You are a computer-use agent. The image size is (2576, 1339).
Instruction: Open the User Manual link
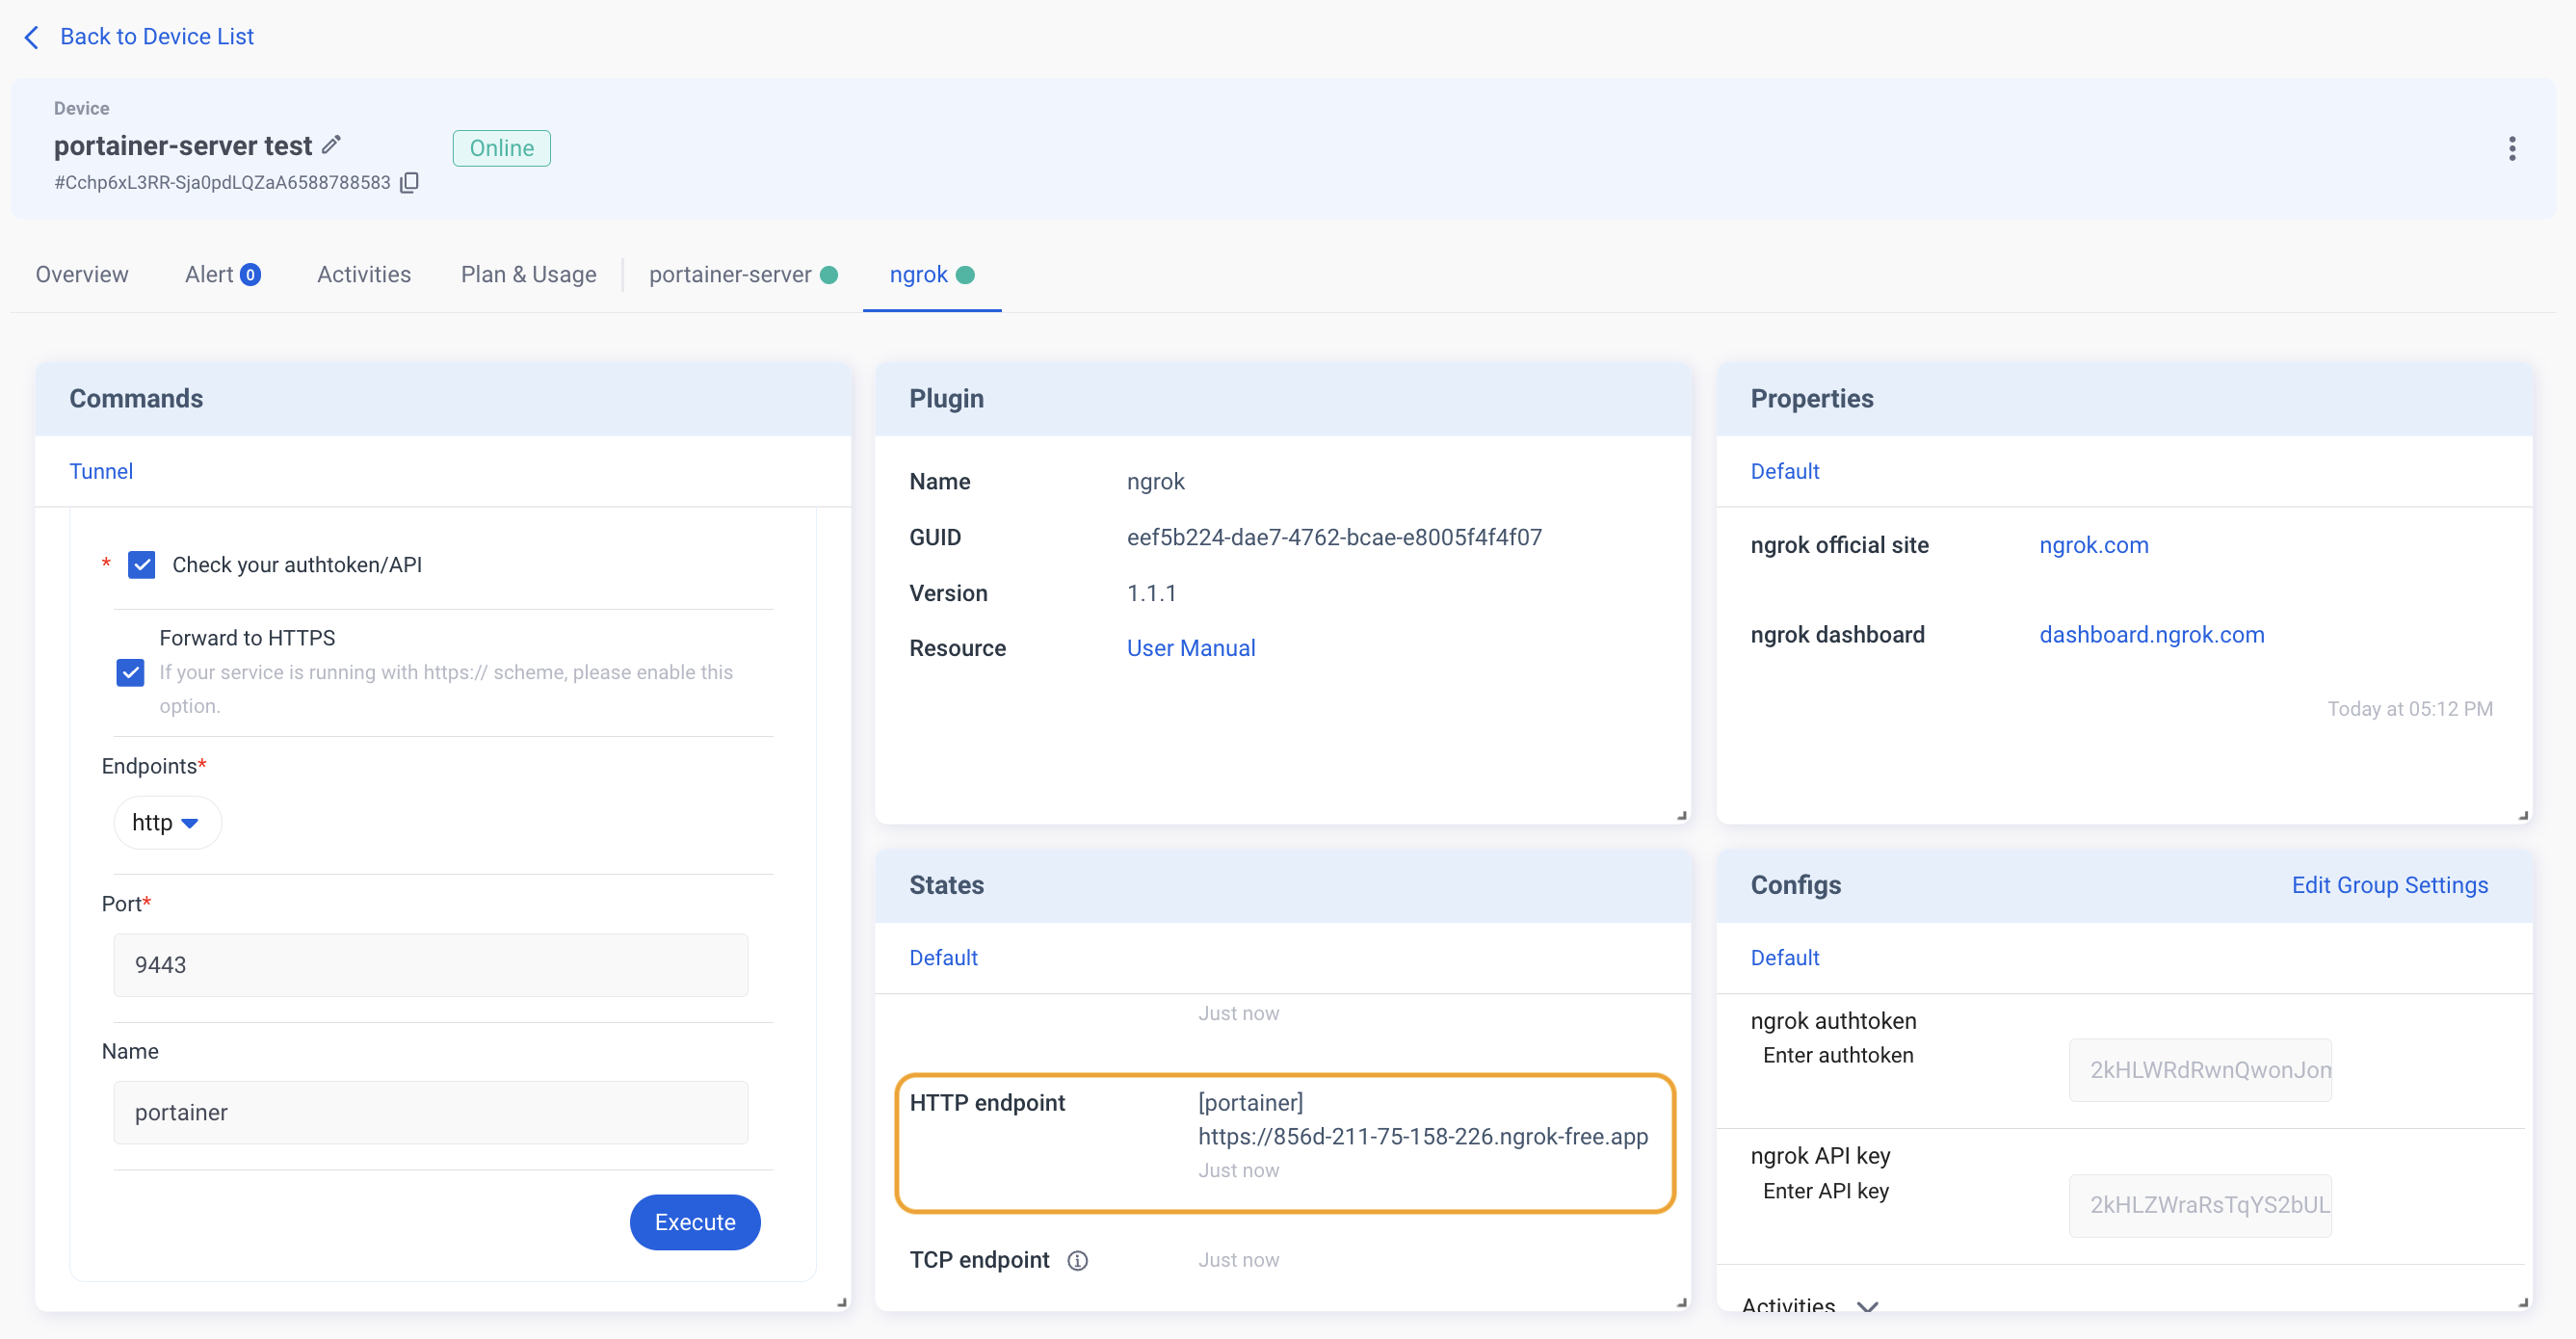pos(1190,648)
